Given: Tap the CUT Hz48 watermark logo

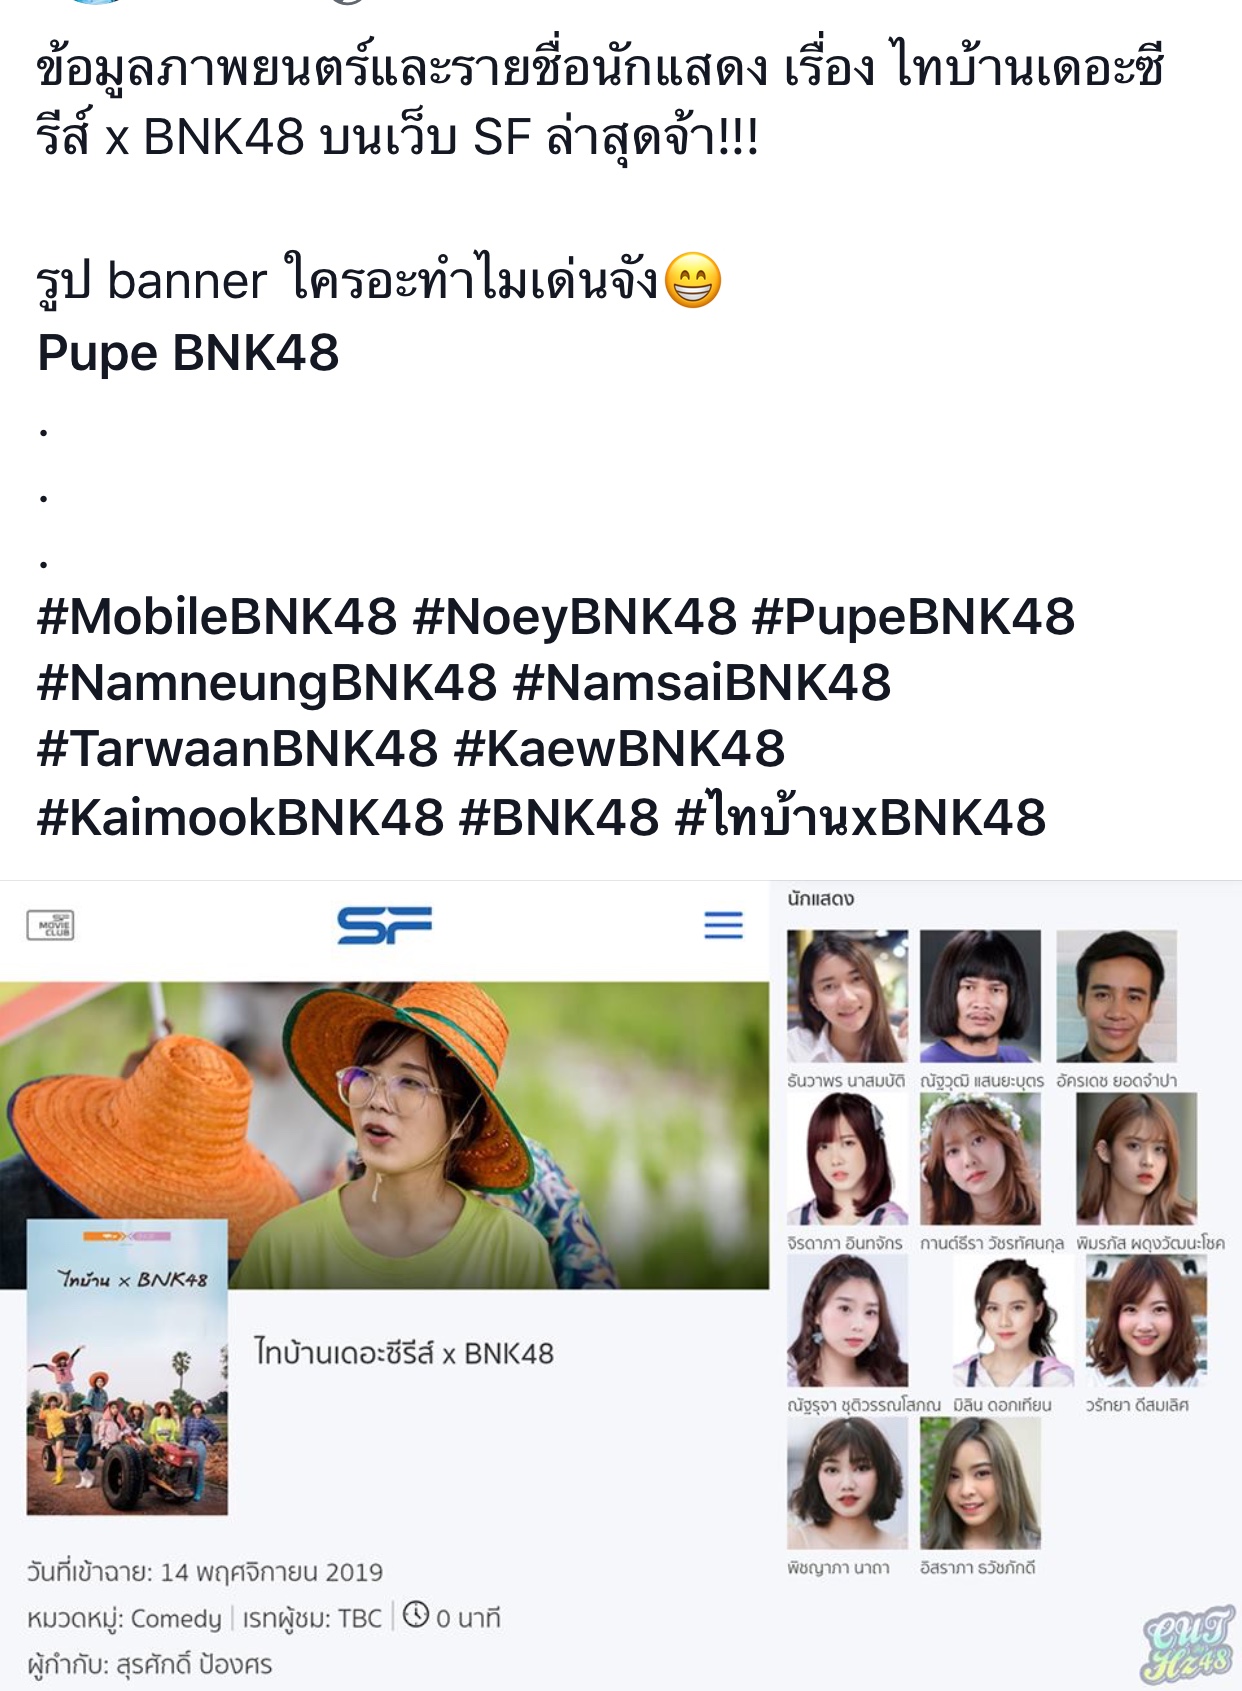Looking at the screenshot, I should pos(1188,1645).
